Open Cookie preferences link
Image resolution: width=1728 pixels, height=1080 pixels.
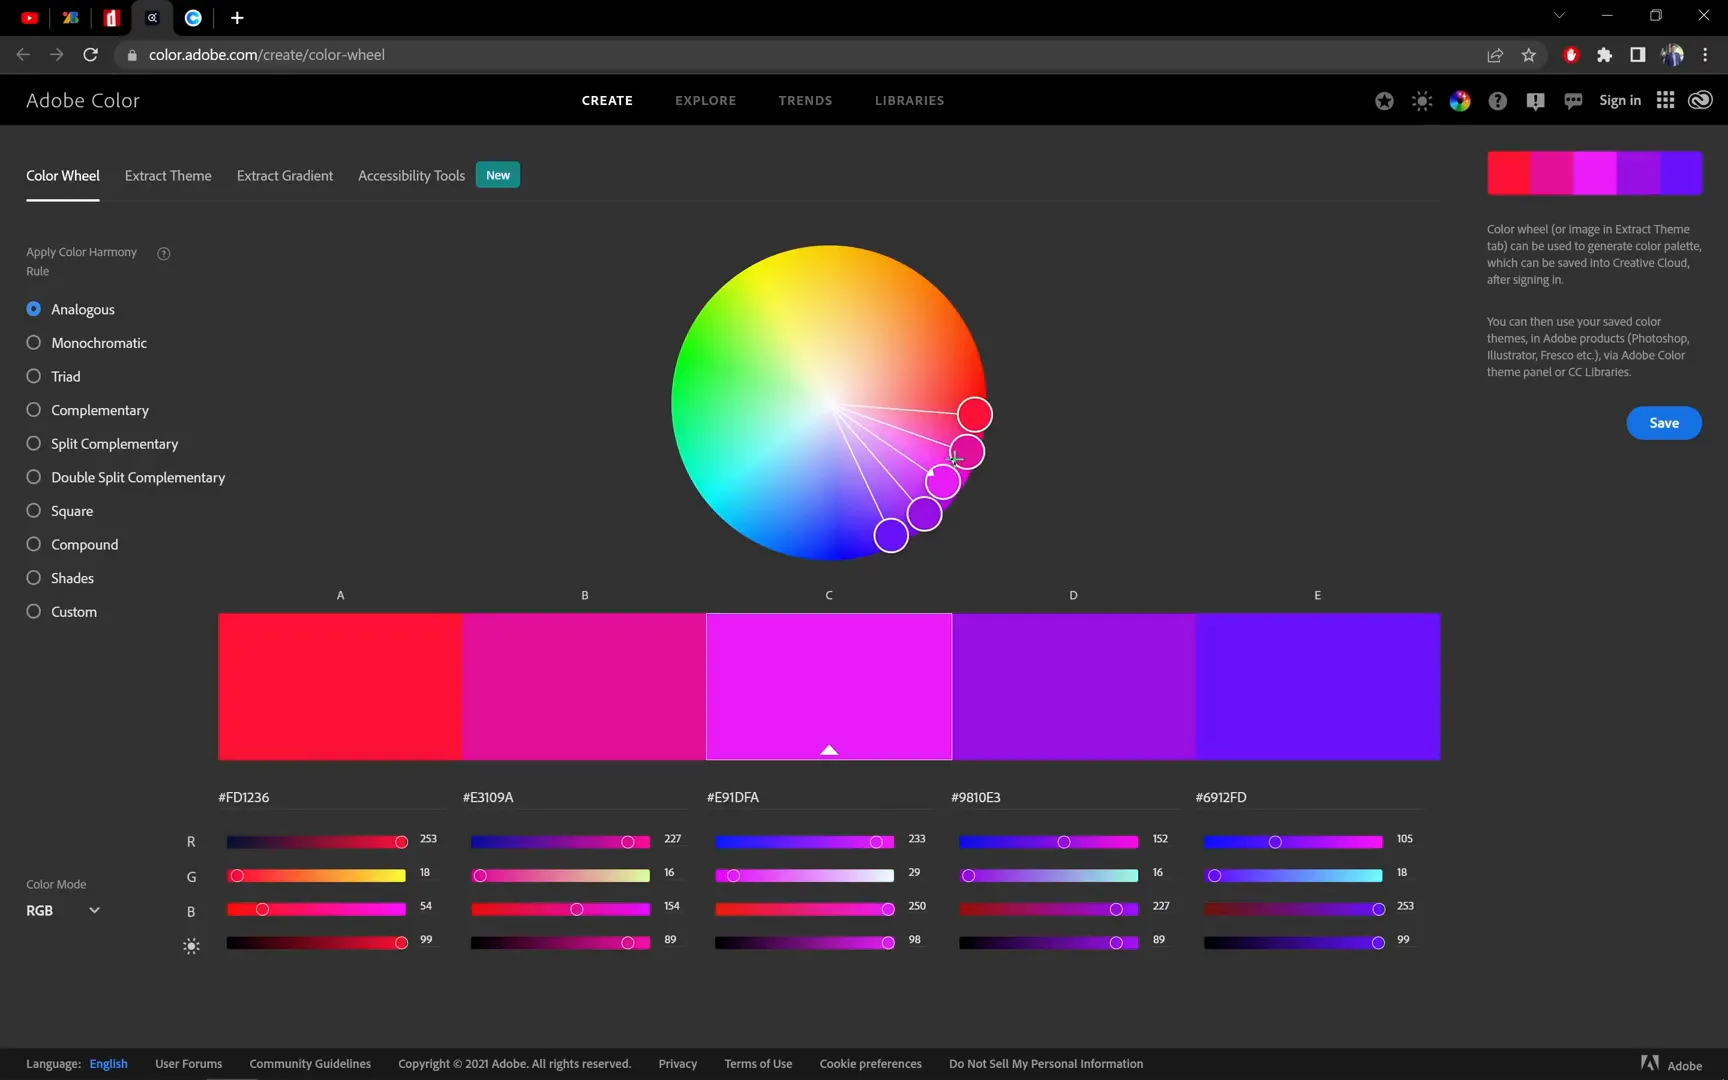(x=871, y=1064)
